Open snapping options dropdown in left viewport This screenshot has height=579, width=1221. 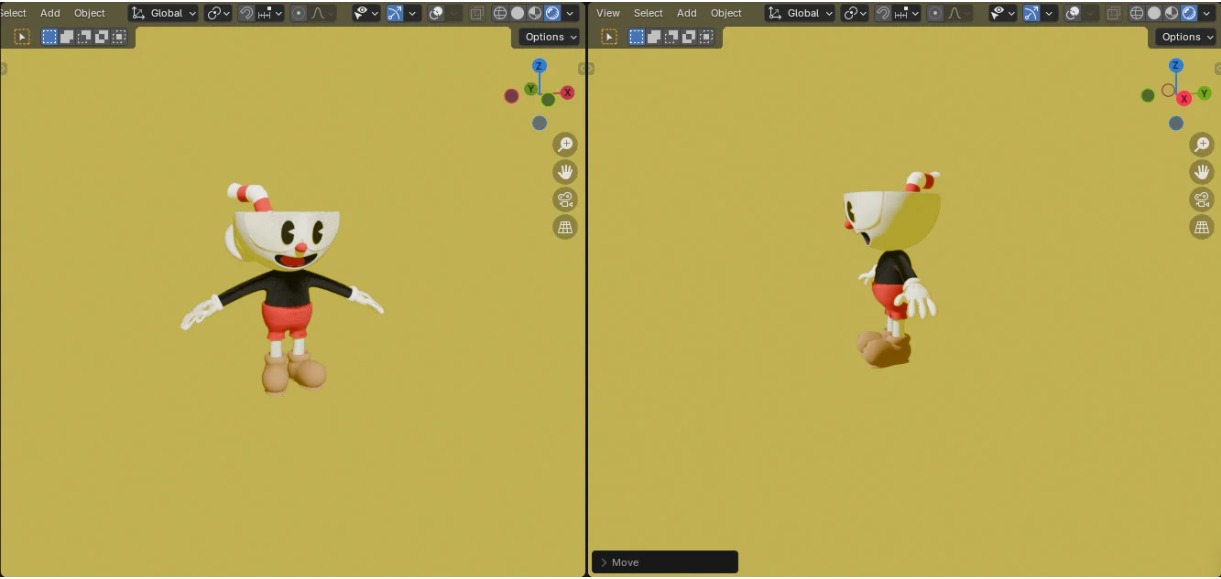(x=270, y=13)
